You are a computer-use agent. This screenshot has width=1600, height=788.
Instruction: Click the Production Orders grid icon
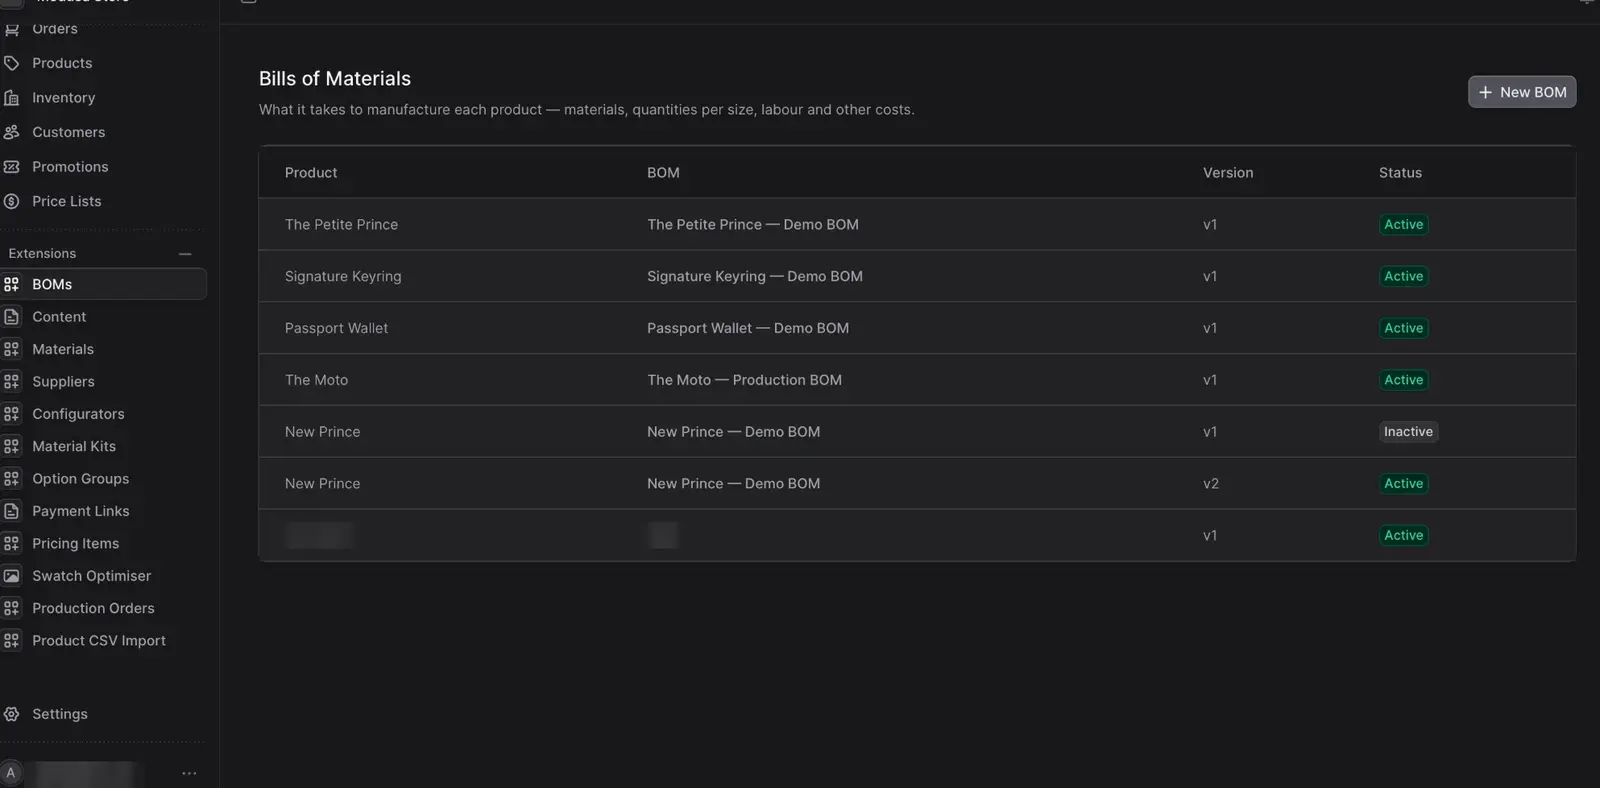[11, 608]
